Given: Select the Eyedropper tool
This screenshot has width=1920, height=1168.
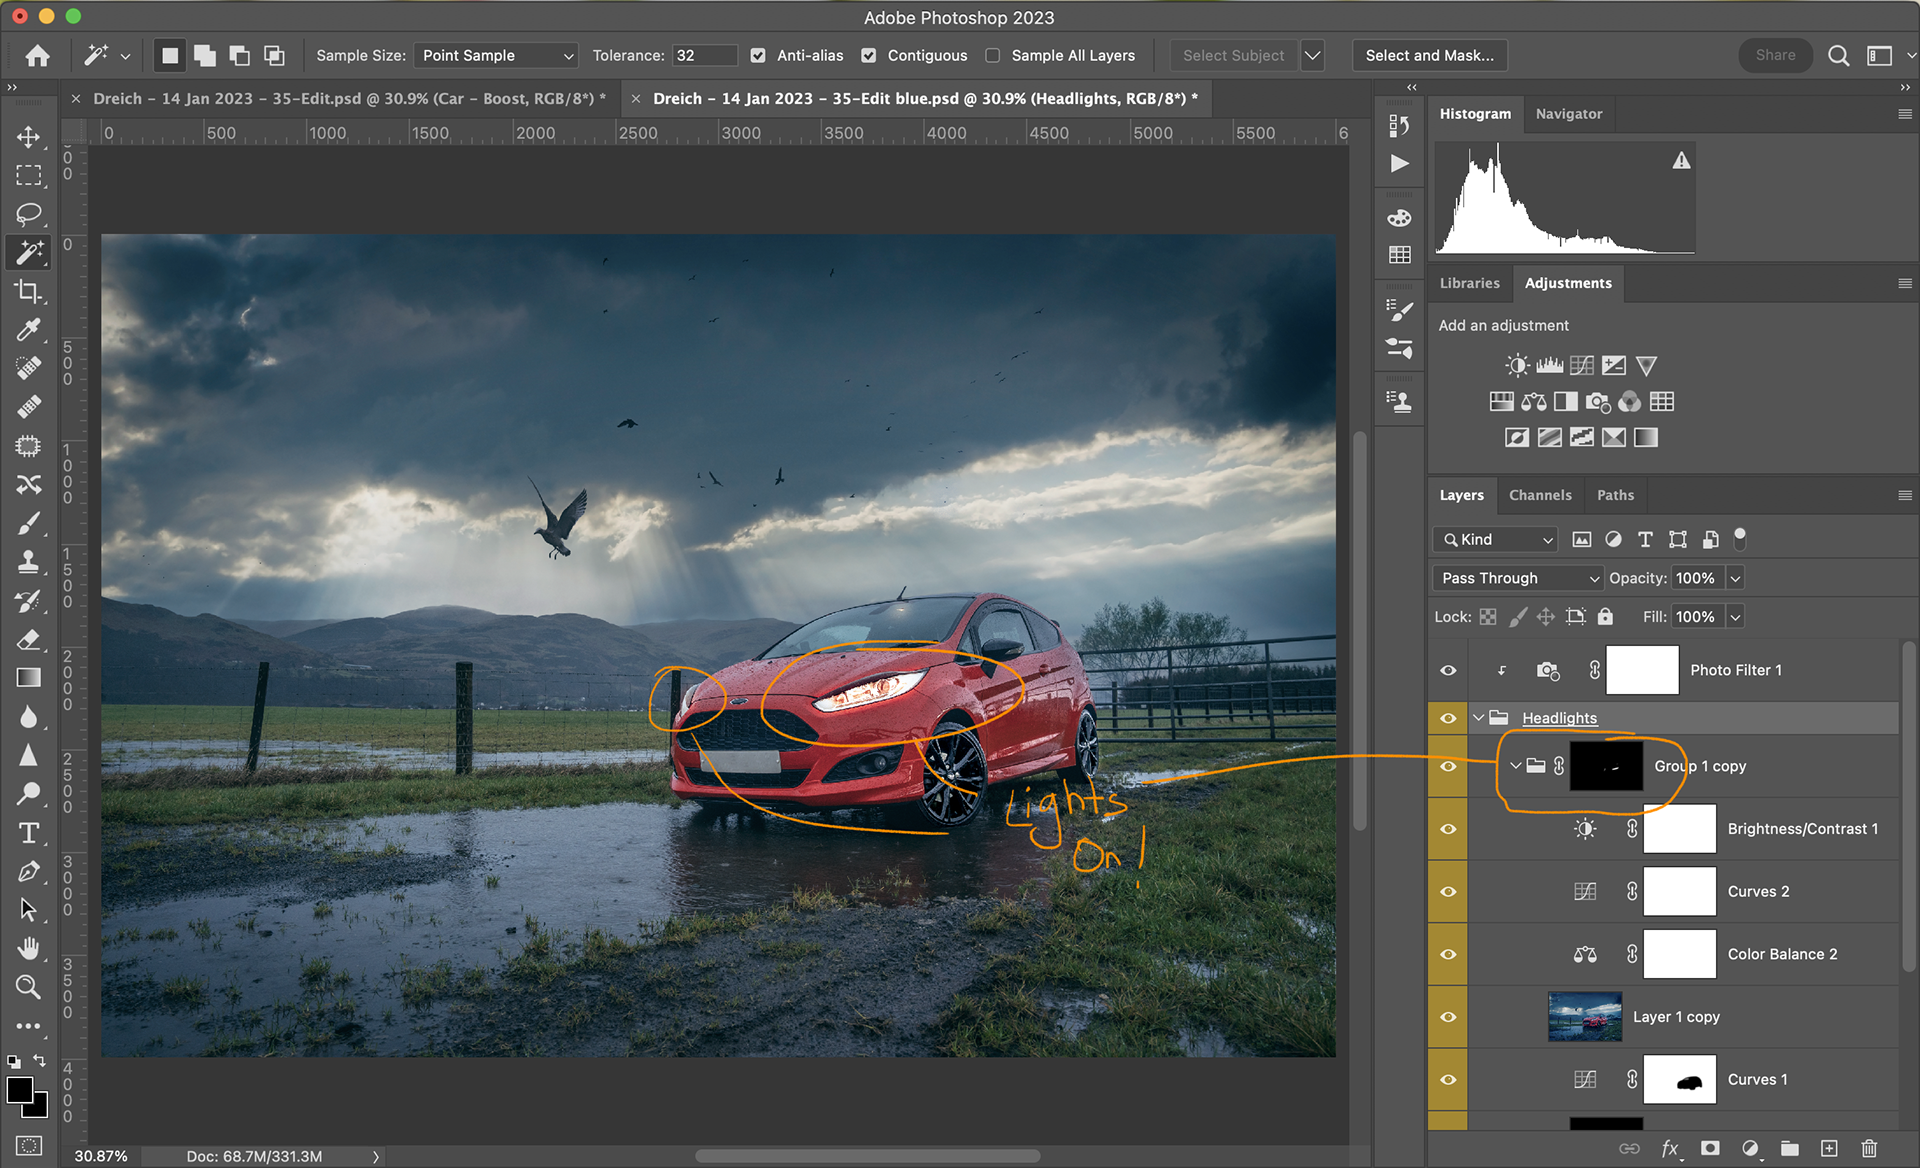Looking at the screenshot, I should [x=29, y=329].
